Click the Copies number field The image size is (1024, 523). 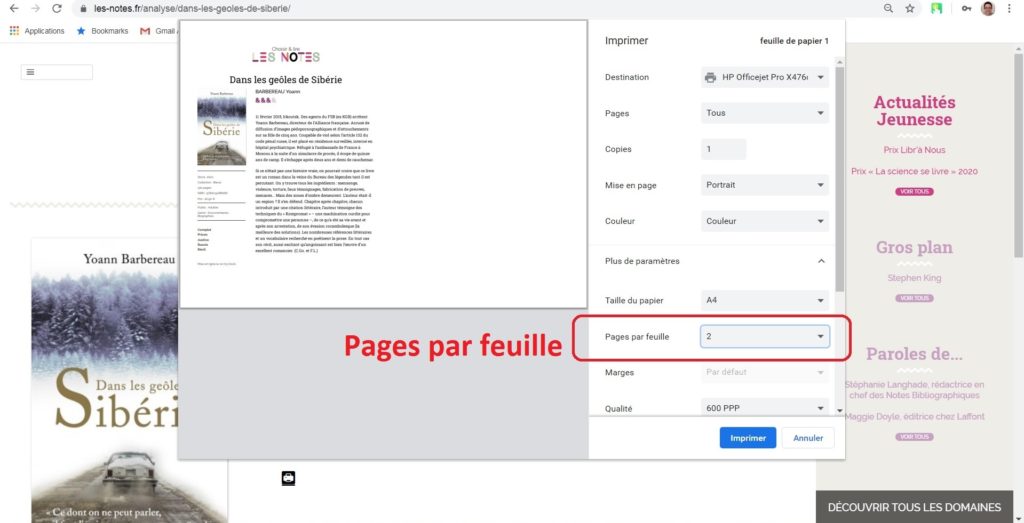coord(723,149)
